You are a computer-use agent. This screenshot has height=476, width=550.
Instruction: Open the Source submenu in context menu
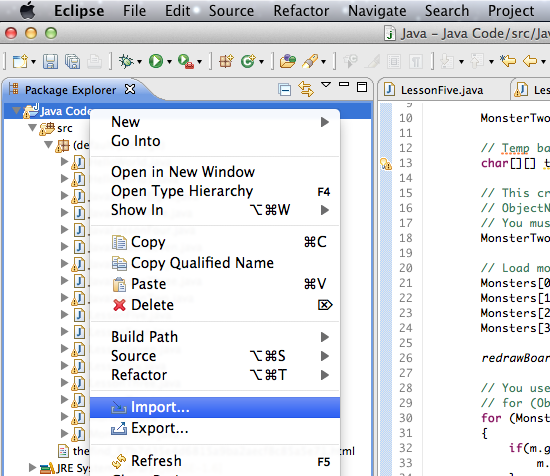click(x=215, y=356)
